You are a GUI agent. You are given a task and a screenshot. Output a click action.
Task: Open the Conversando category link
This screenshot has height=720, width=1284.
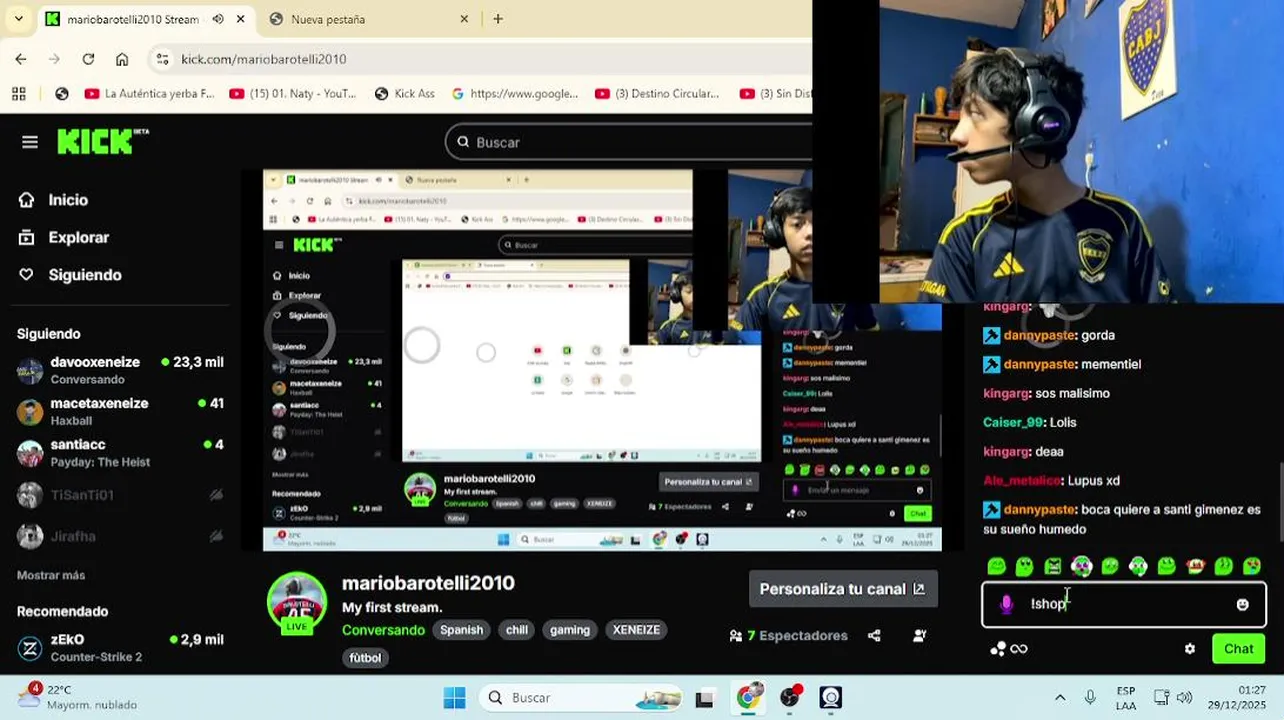point(383,630)
